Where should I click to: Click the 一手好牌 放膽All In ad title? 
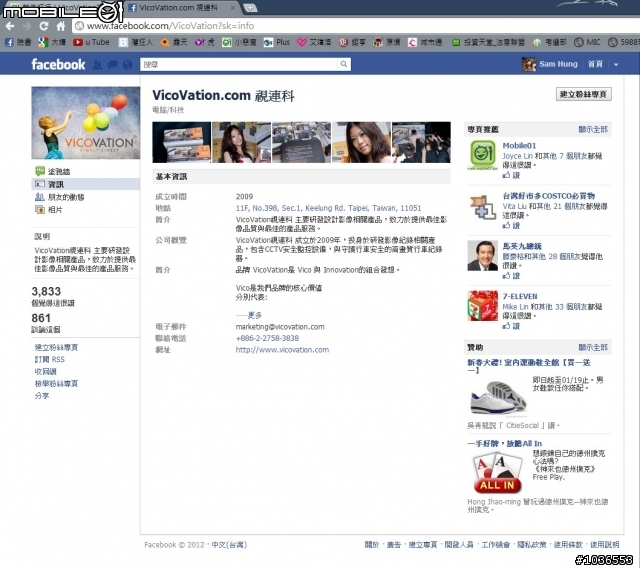(504, 444)
